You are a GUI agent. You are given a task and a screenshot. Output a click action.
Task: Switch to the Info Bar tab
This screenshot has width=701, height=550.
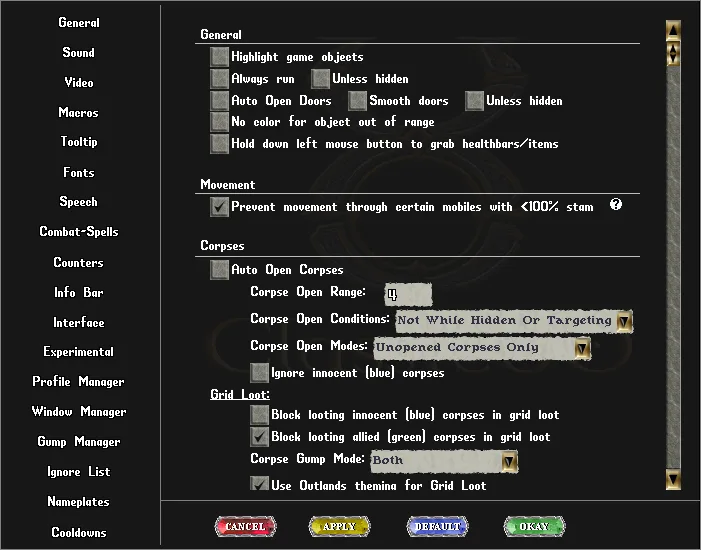pos(79,292)
